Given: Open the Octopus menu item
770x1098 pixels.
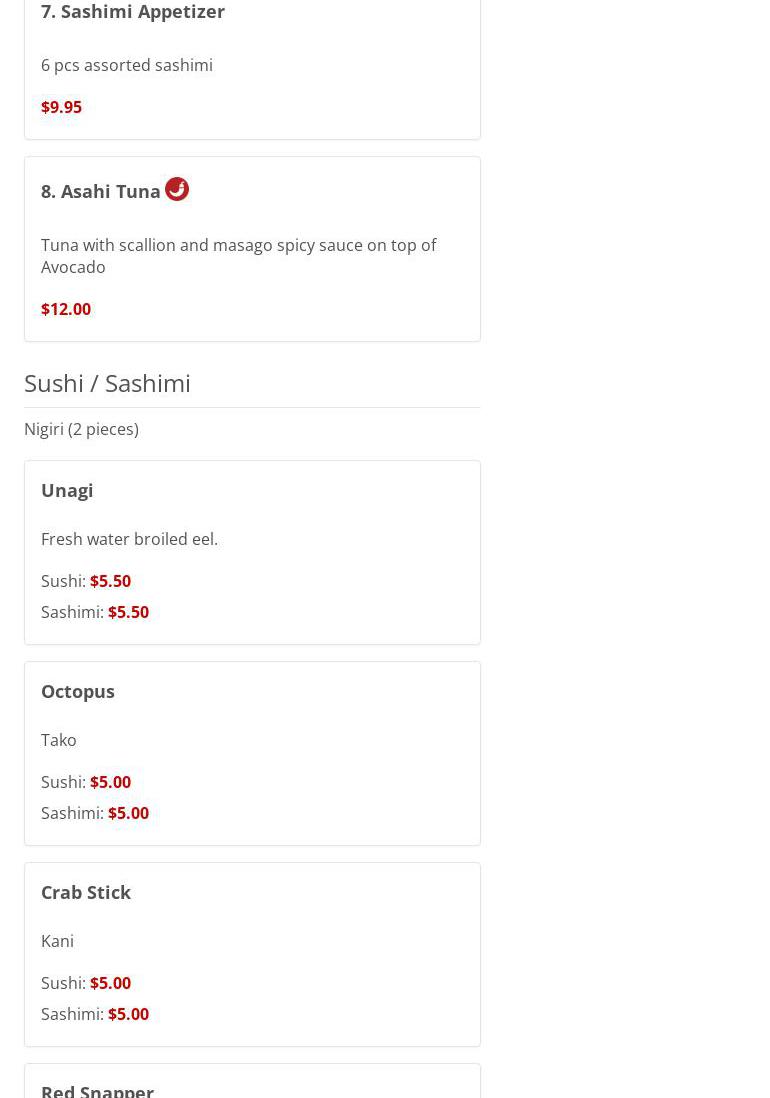Looking at the screenshot, I should pos(78,691).
